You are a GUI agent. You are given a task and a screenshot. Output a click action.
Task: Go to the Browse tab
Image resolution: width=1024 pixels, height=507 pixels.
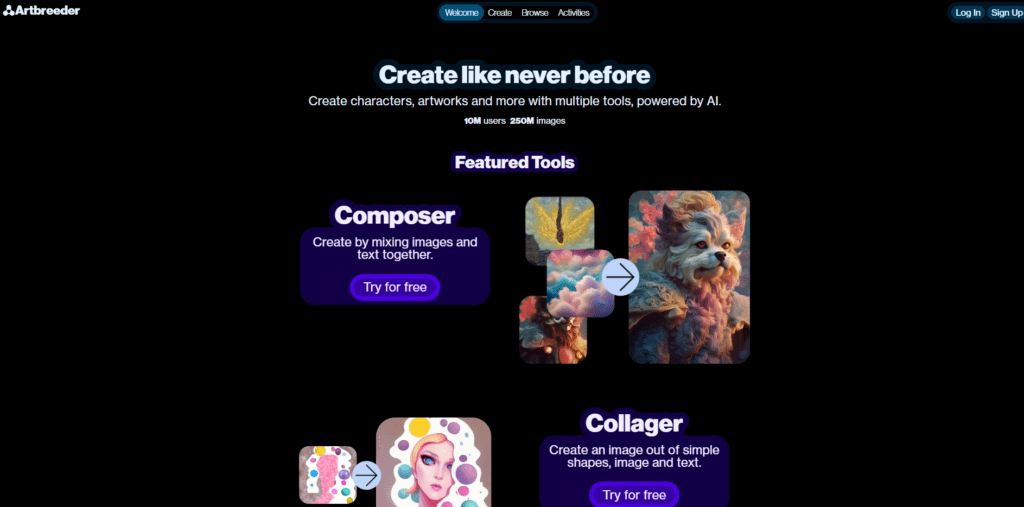click(535, 12)
